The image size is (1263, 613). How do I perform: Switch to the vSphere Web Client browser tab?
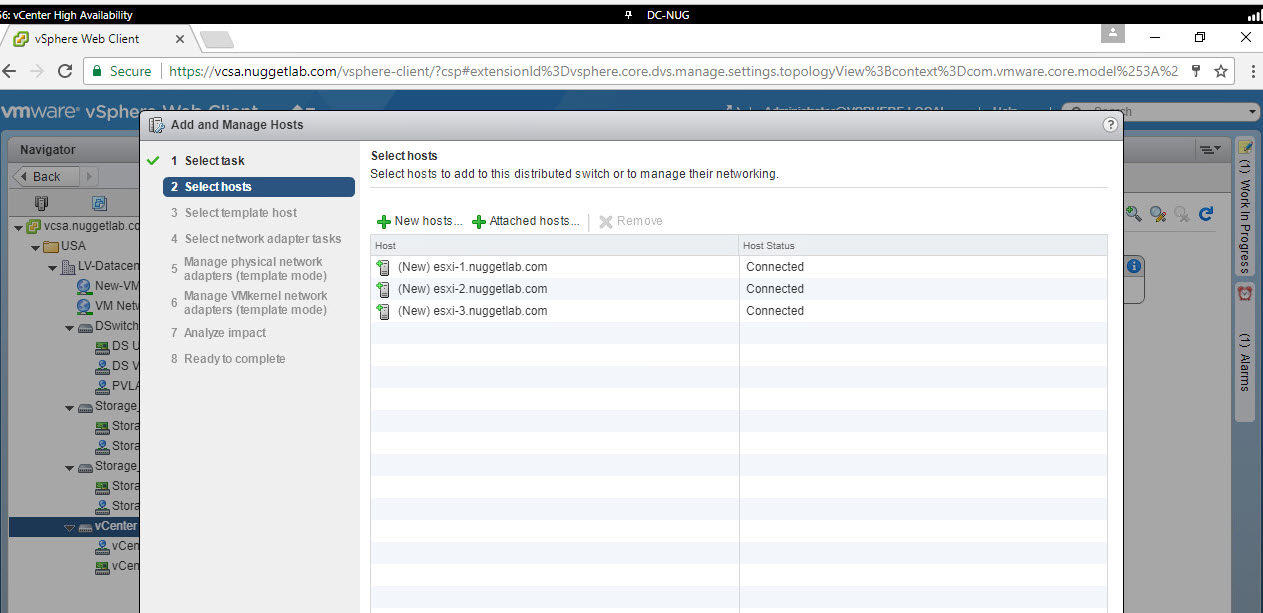point(95,39)
